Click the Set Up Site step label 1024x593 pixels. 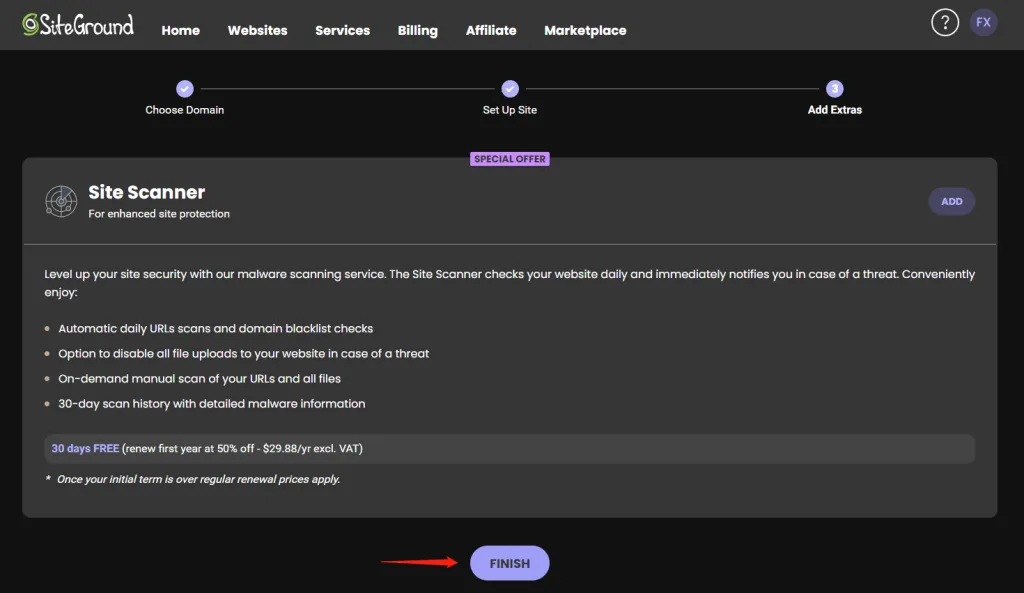(x=510, y=110)
